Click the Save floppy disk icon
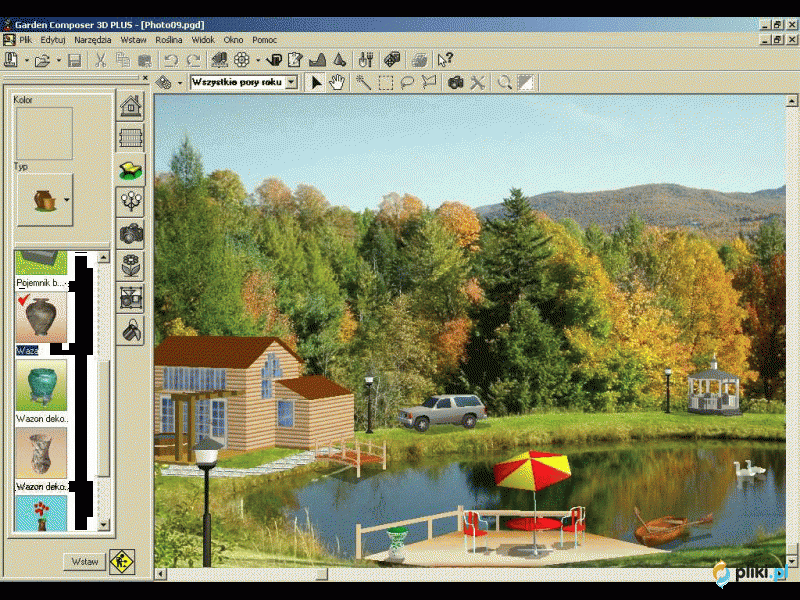 tap(75, 61)
